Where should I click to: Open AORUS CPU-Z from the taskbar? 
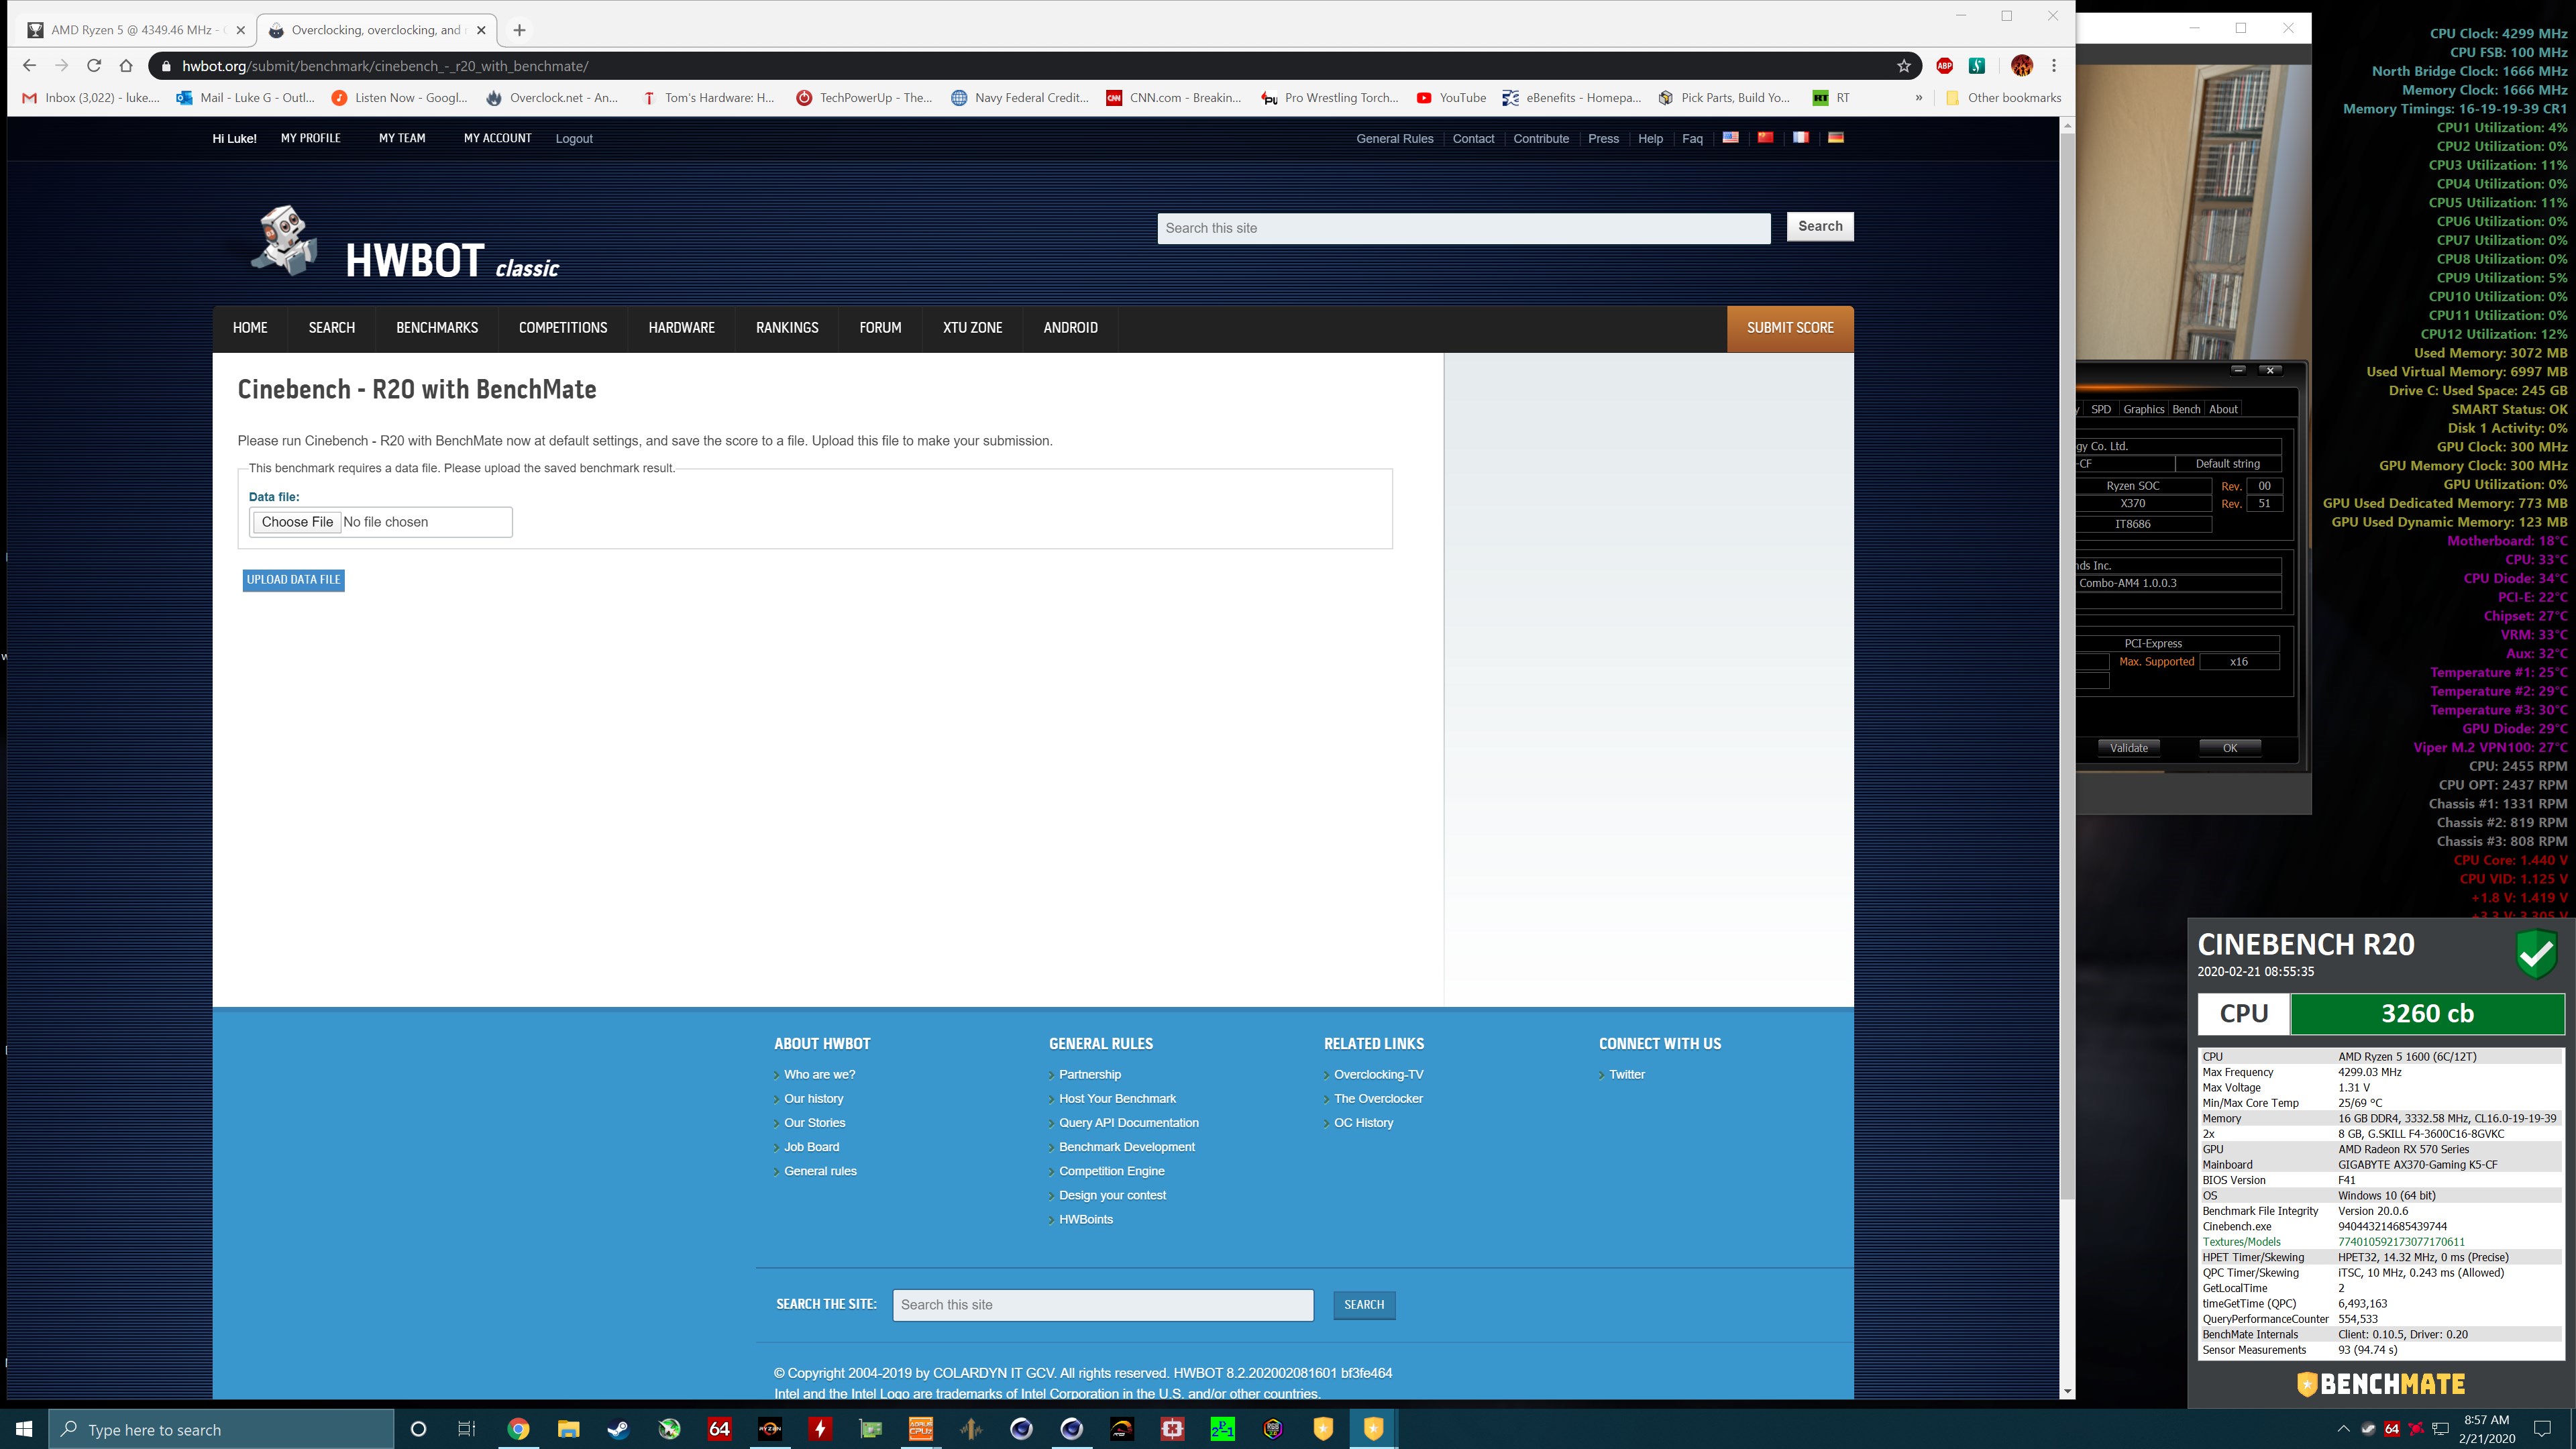point(920,1429)
